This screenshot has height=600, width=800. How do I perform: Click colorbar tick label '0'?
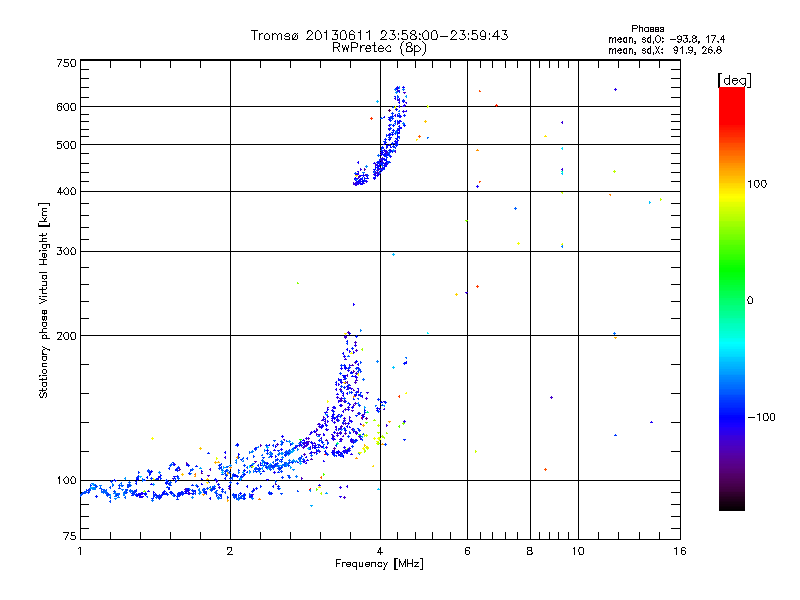(750, 301)
